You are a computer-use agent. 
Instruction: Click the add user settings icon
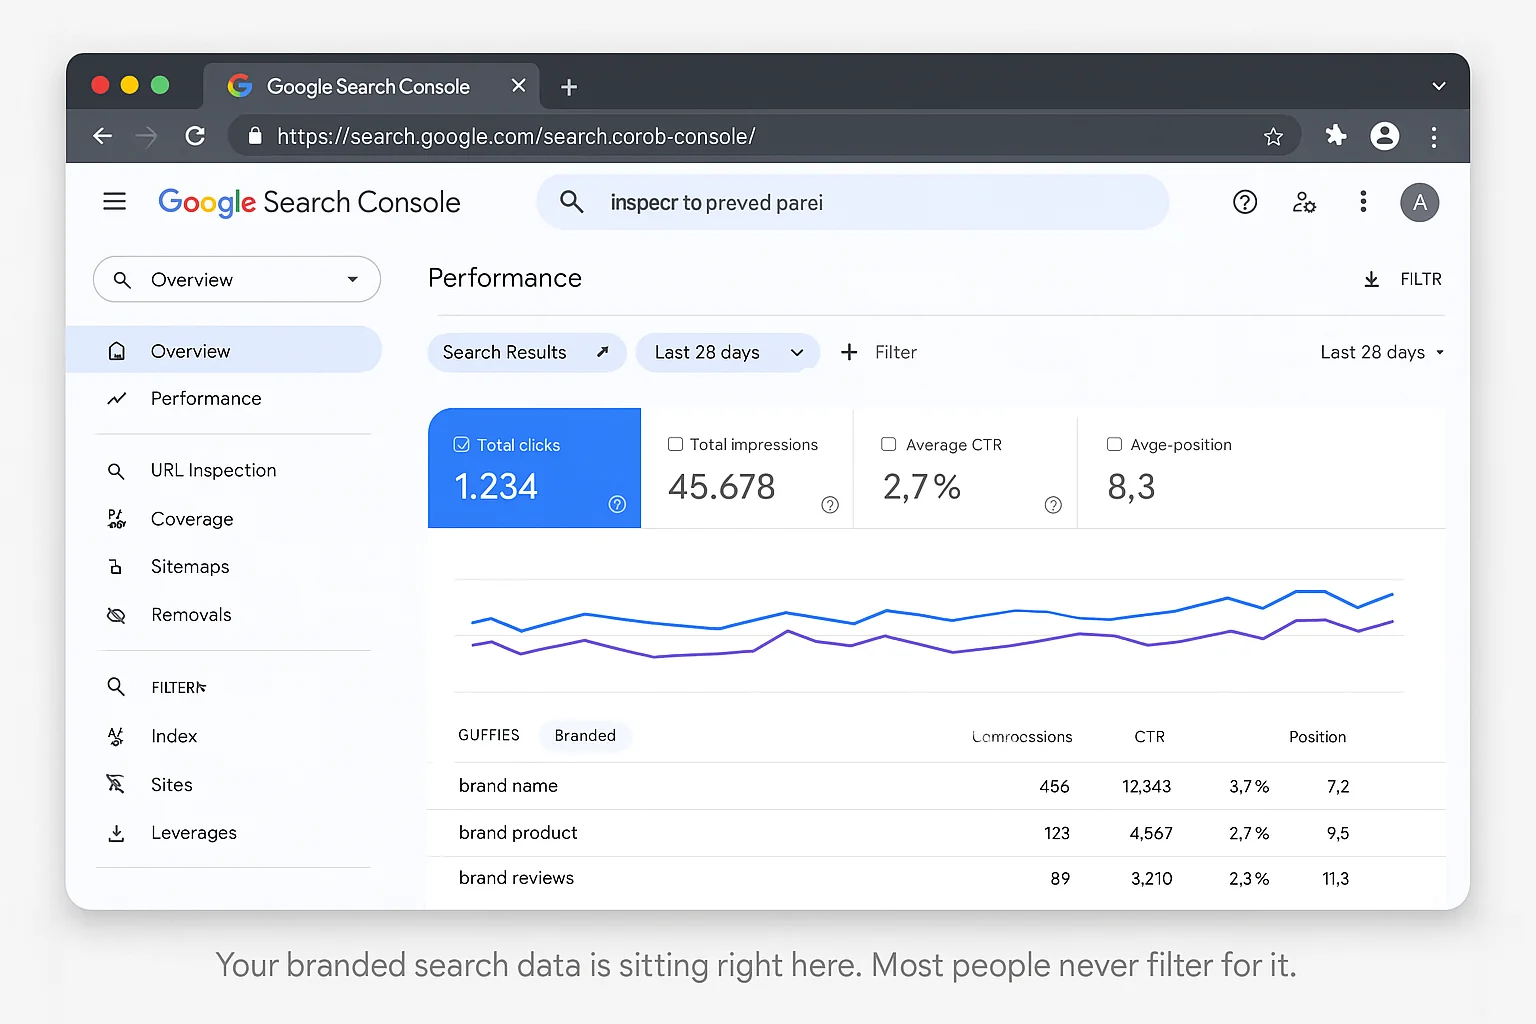1304,202
